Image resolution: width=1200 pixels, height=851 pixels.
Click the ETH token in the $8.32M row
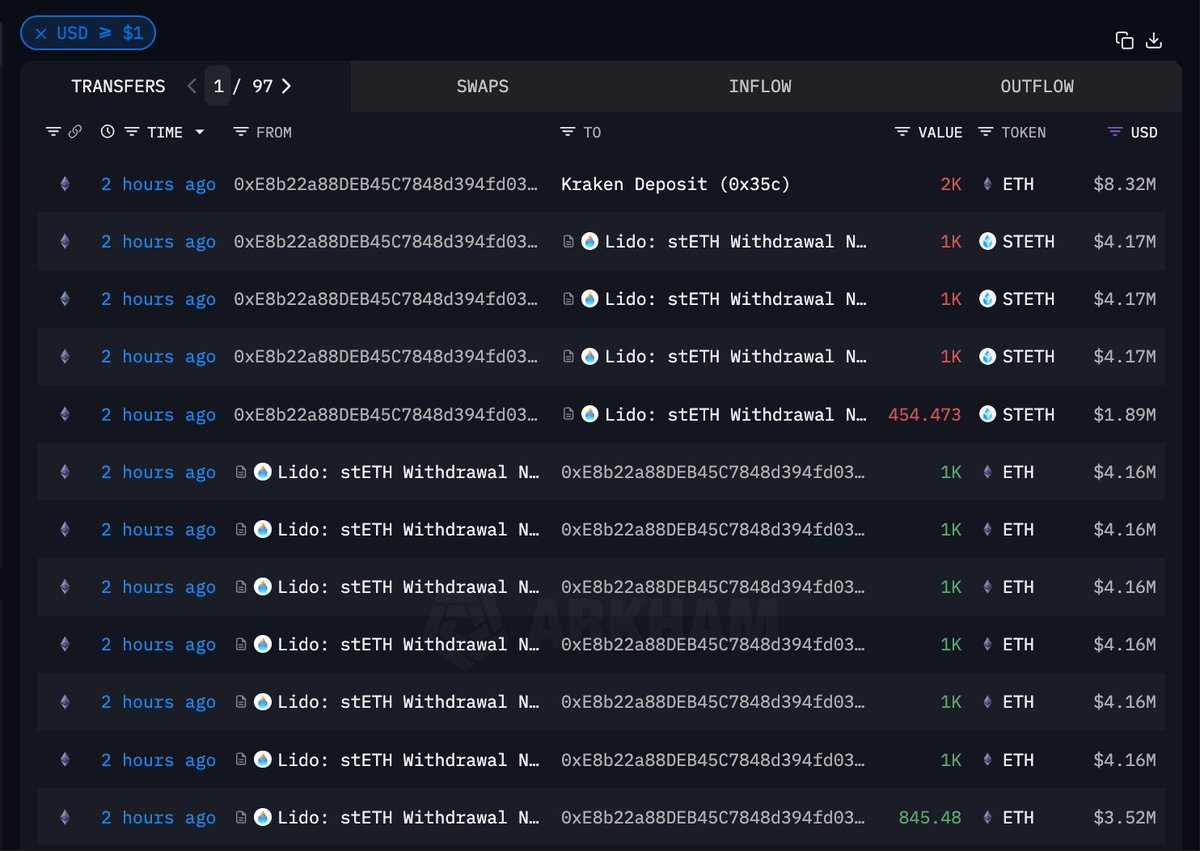click(x=1008, y=184)
